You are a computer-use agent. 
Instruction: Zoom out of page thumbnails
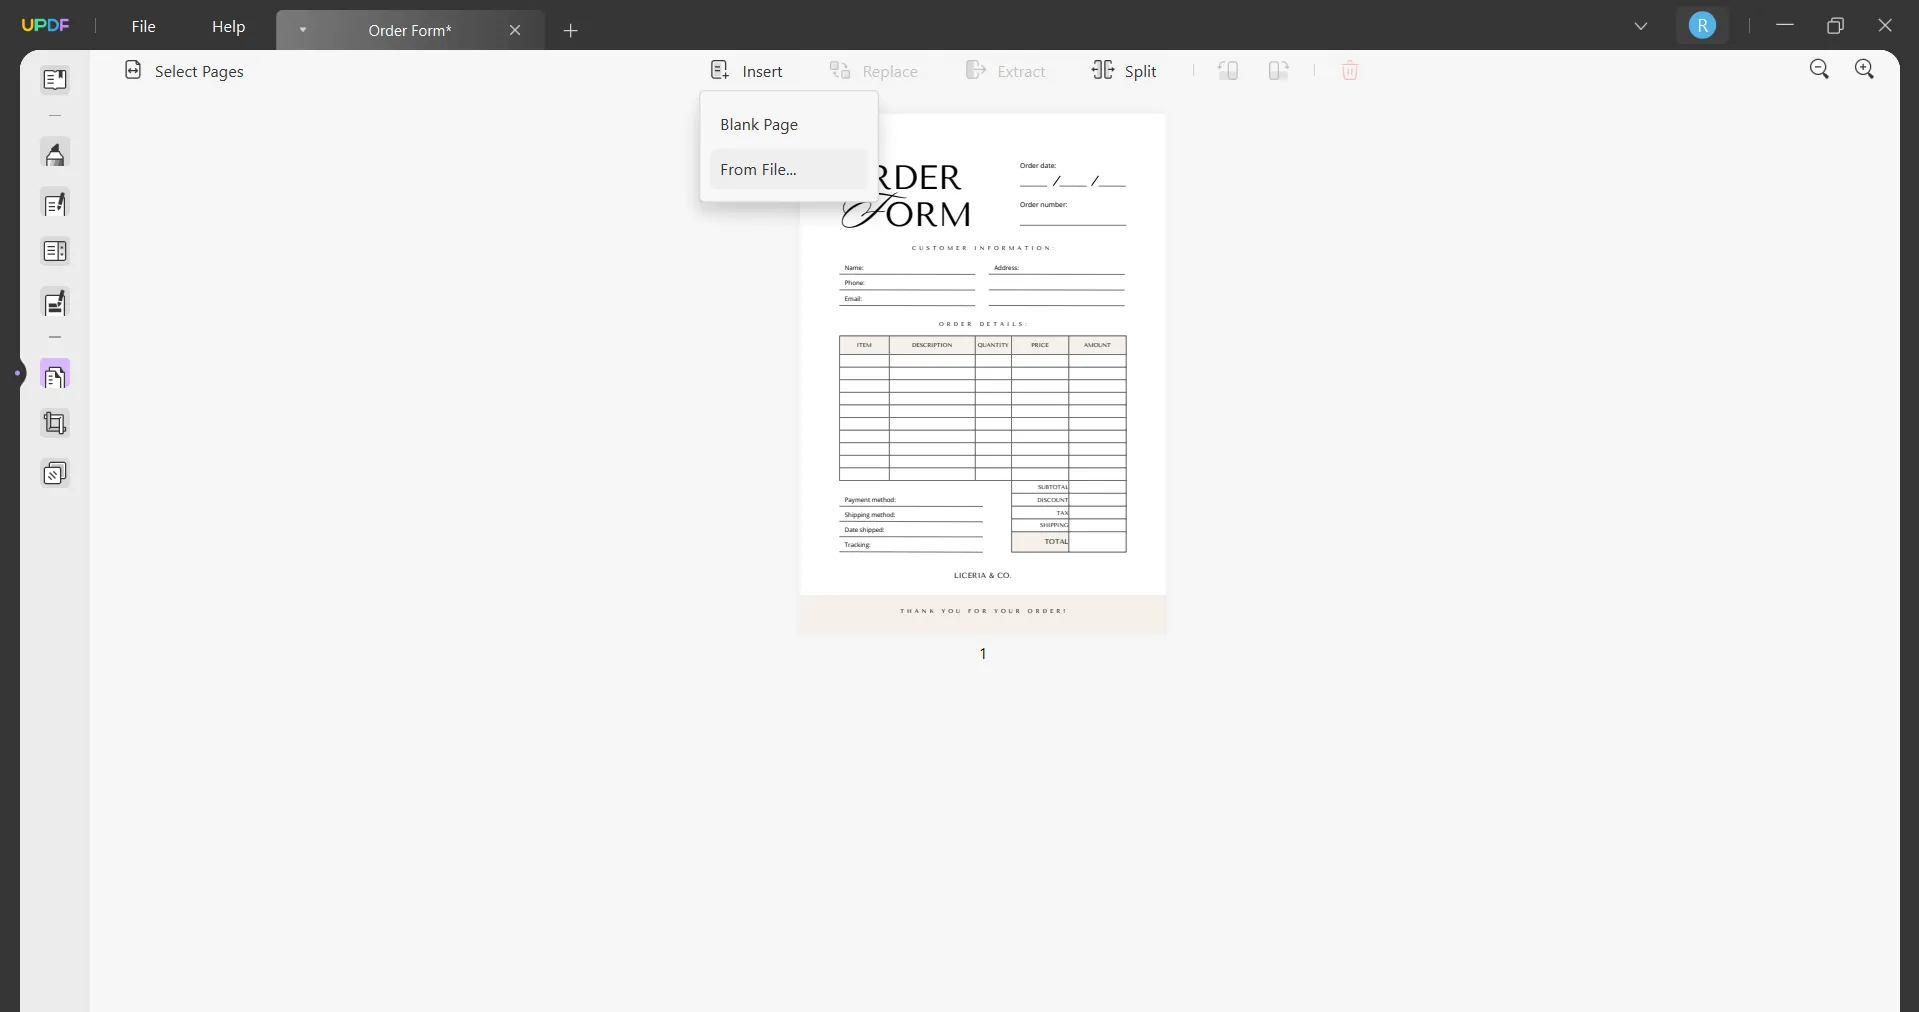1819,69
